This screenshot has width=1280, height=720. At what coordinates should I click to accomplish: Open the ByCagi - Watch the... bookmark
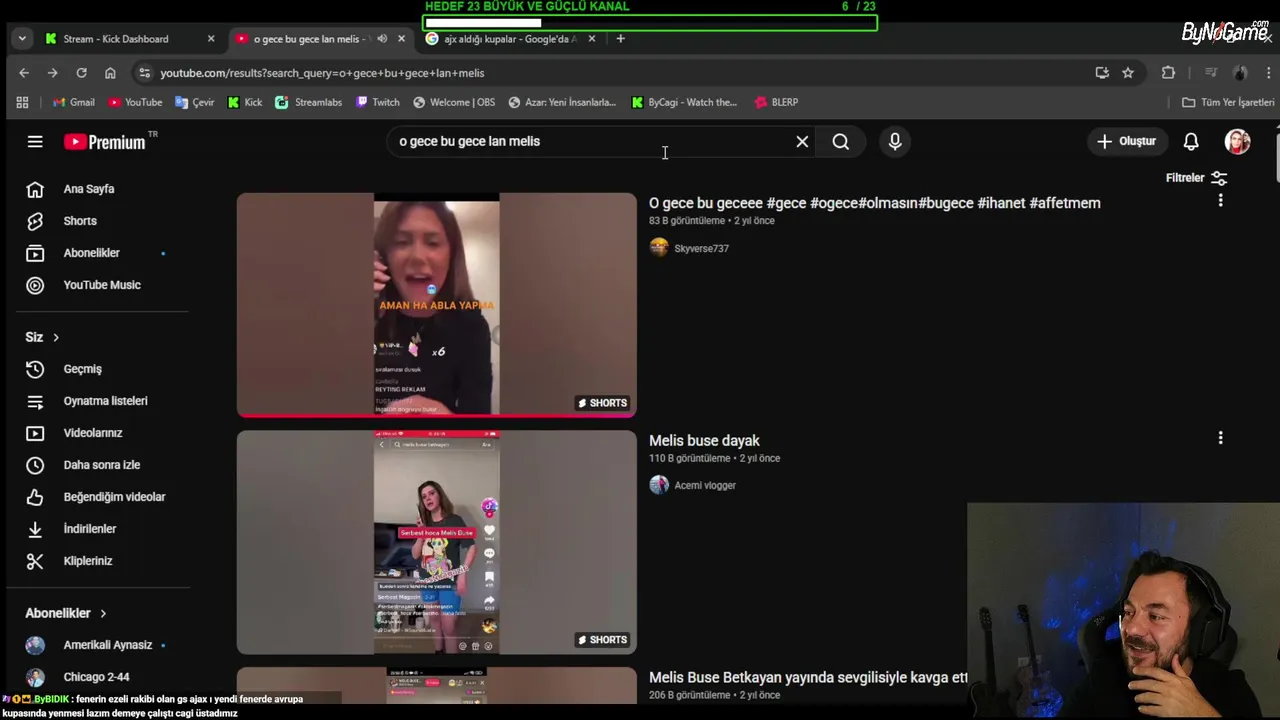pyautogui.click(x=684, y=102)
